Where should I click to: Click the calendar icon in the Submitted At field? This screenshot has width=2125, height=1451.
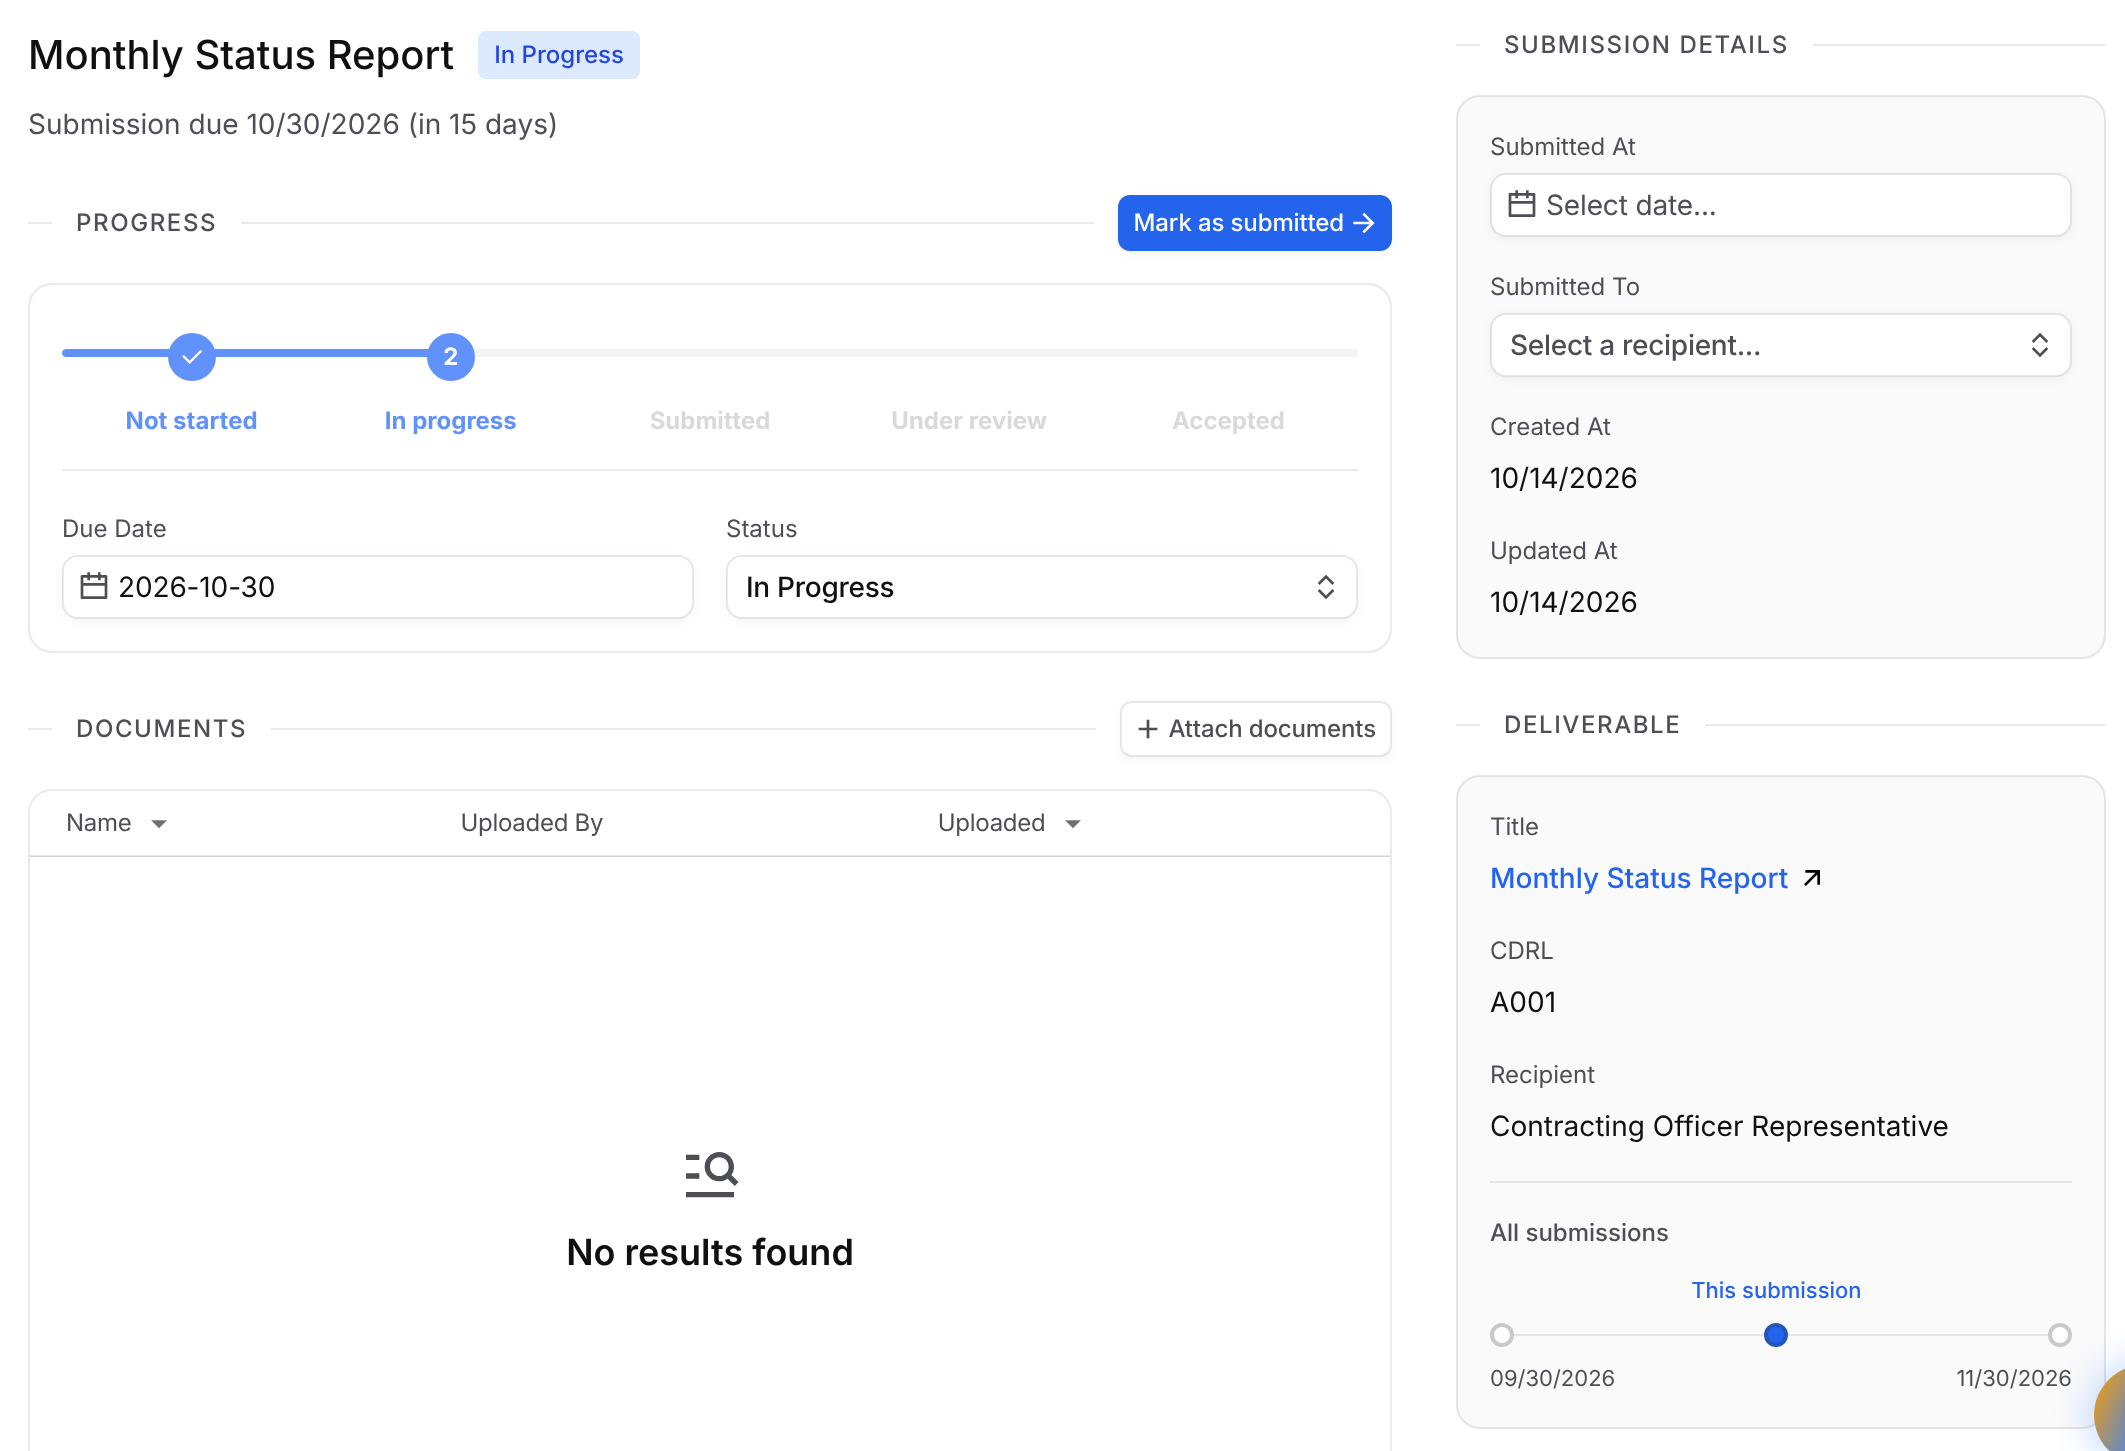coord(1522,204)
